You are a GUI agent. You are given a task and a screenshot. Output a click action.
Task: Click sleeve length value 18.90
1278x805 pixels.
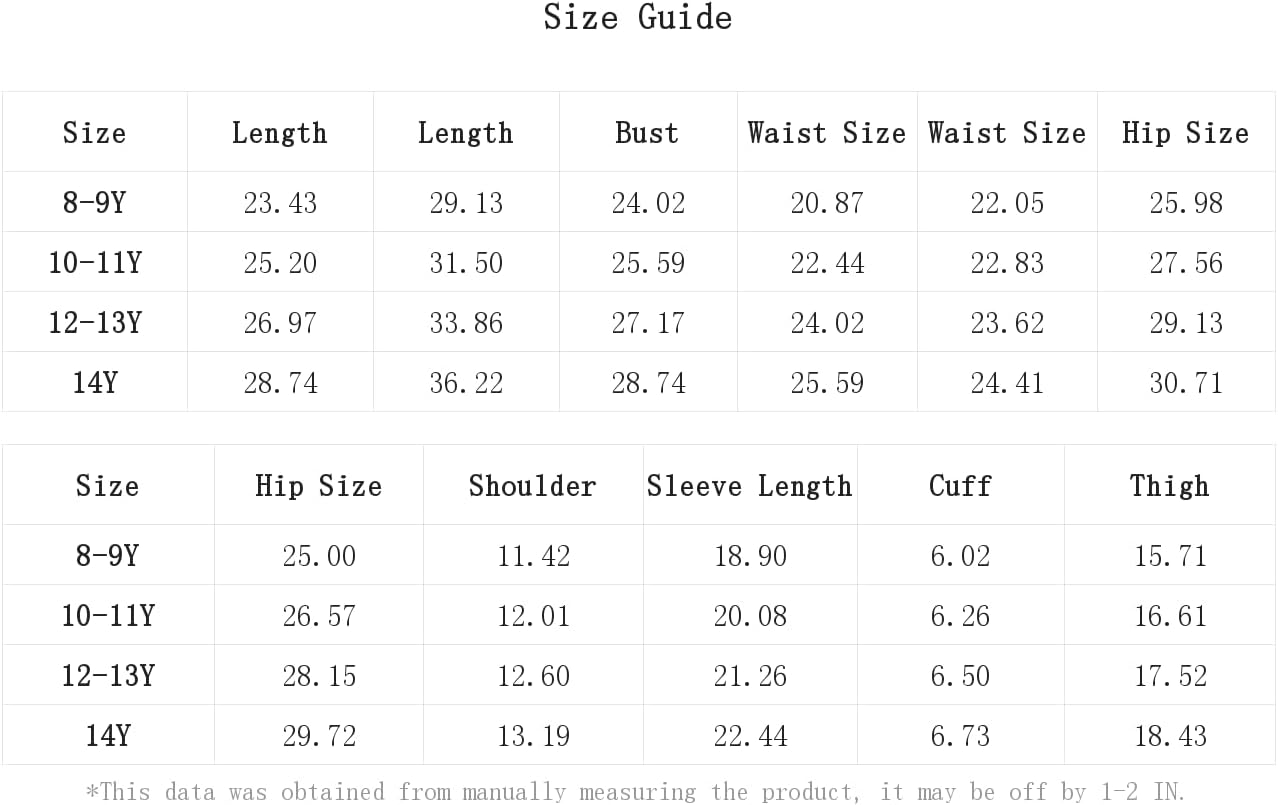(x=750, y=556)
